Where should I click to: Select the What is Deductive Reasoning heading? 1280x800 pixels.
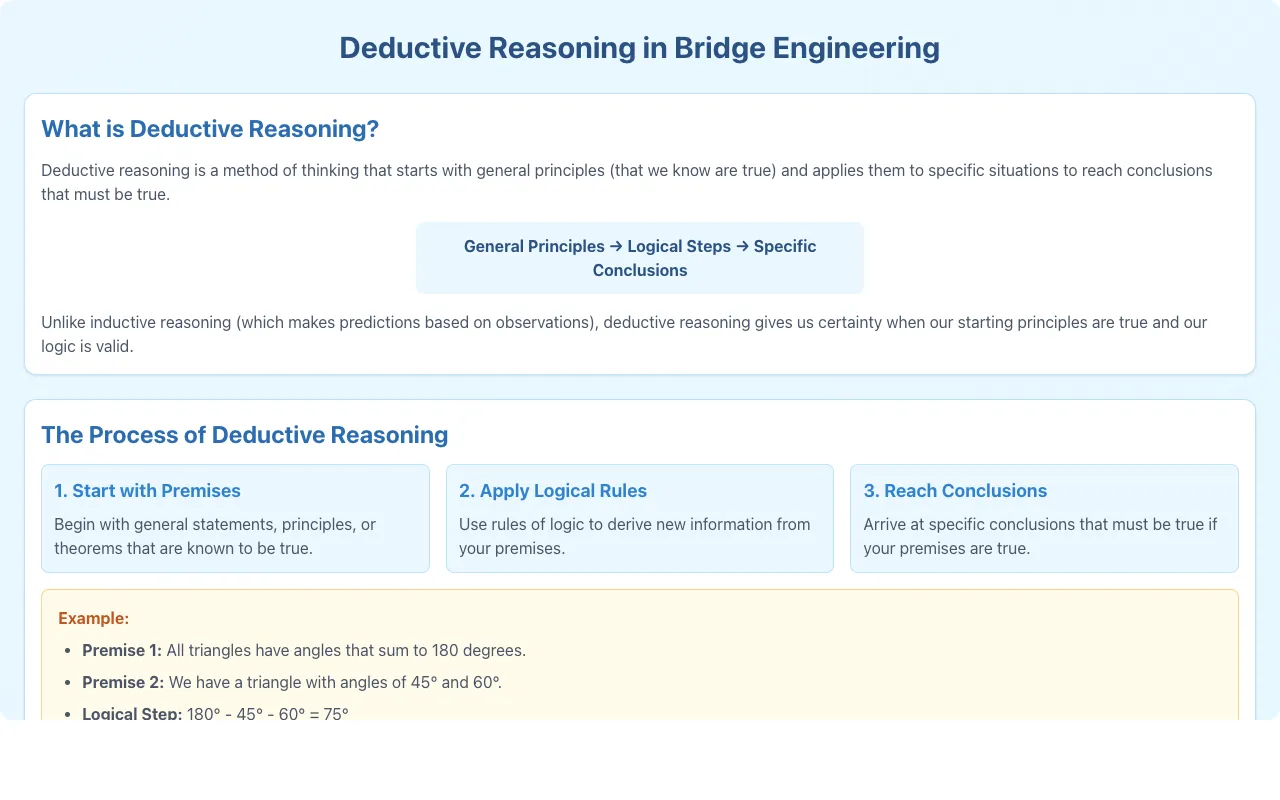click(210, 129)
